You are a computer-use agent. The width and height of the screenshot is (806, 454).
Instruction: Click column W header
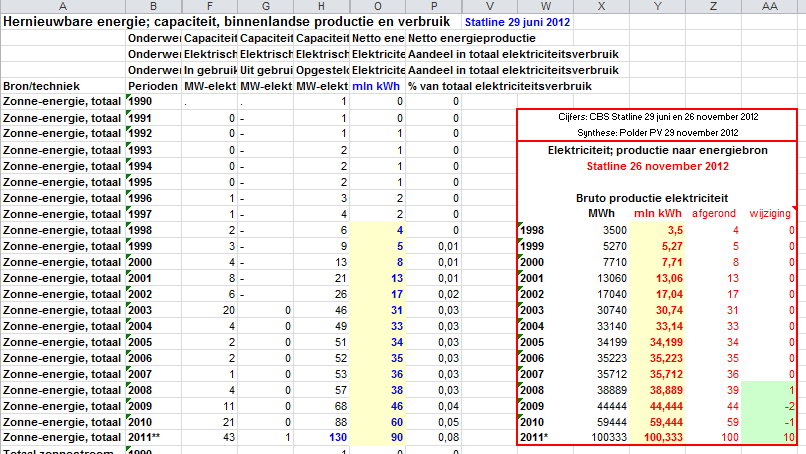click(543, 7)
